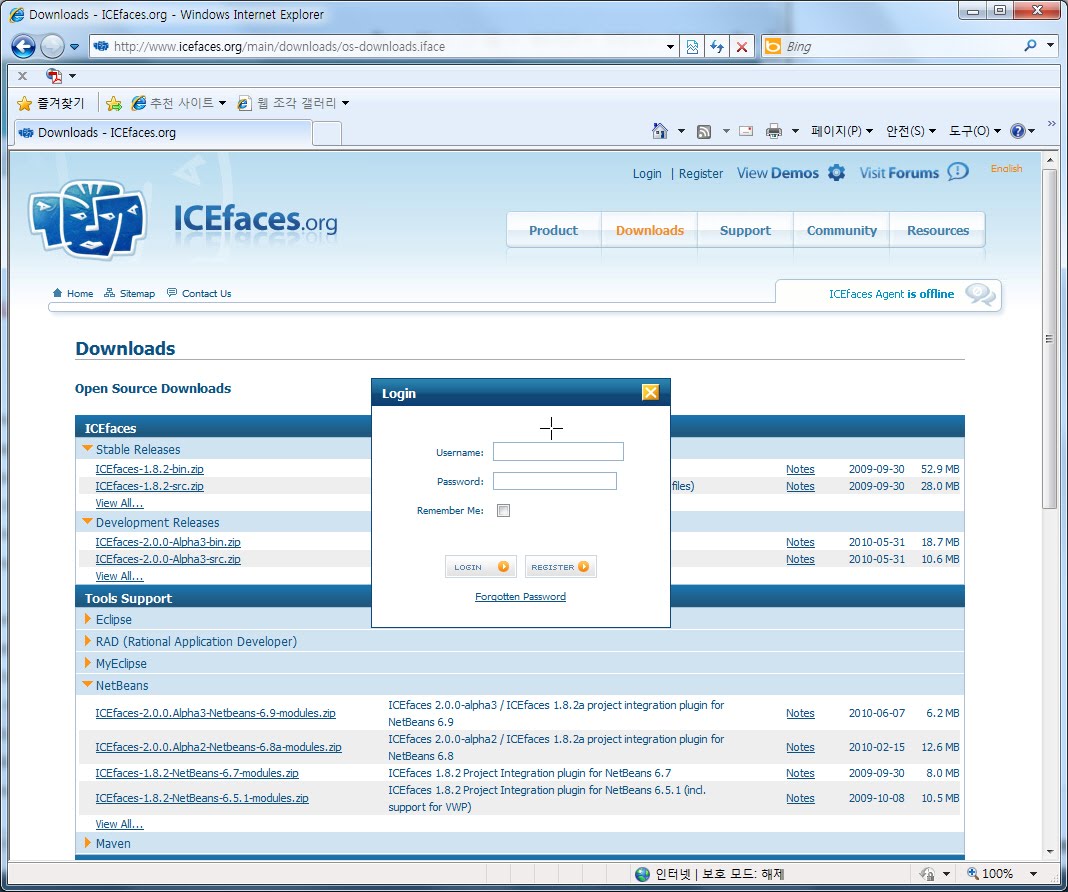
Task: Close the PDF toolbar with X
Action: point(22,76)
